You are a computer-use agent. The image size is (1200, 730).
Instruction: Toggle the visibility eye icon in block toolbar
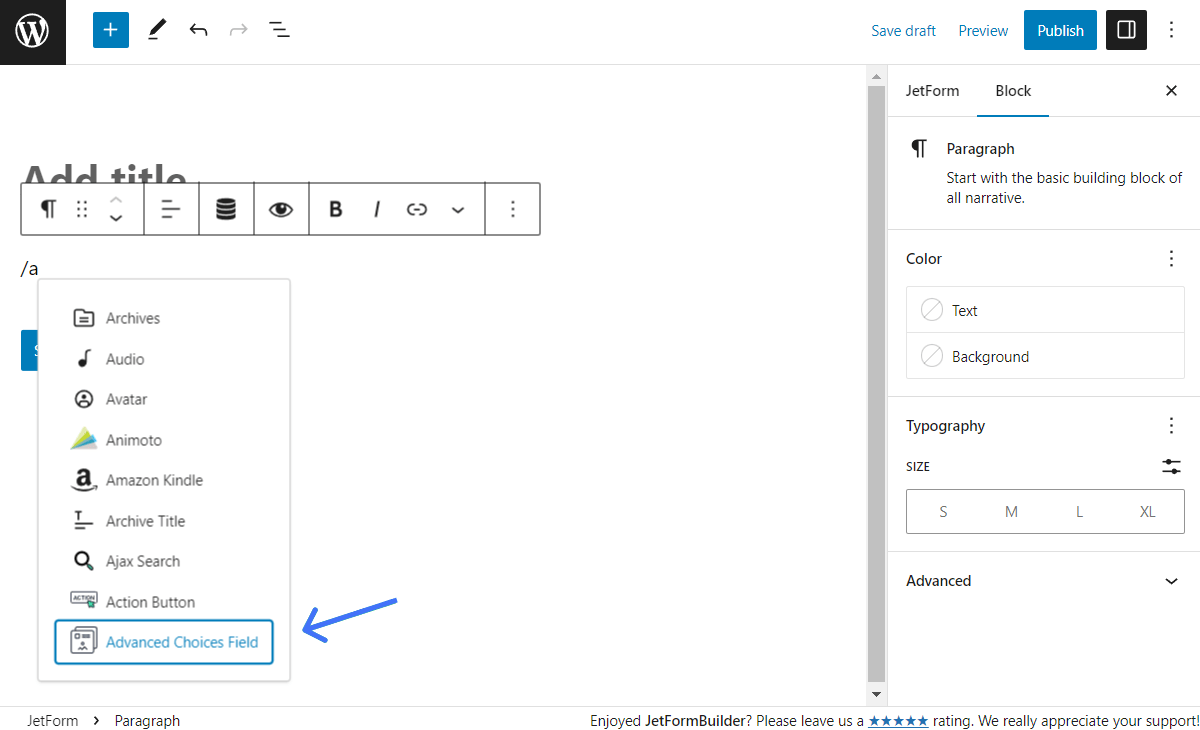point(281,208)
